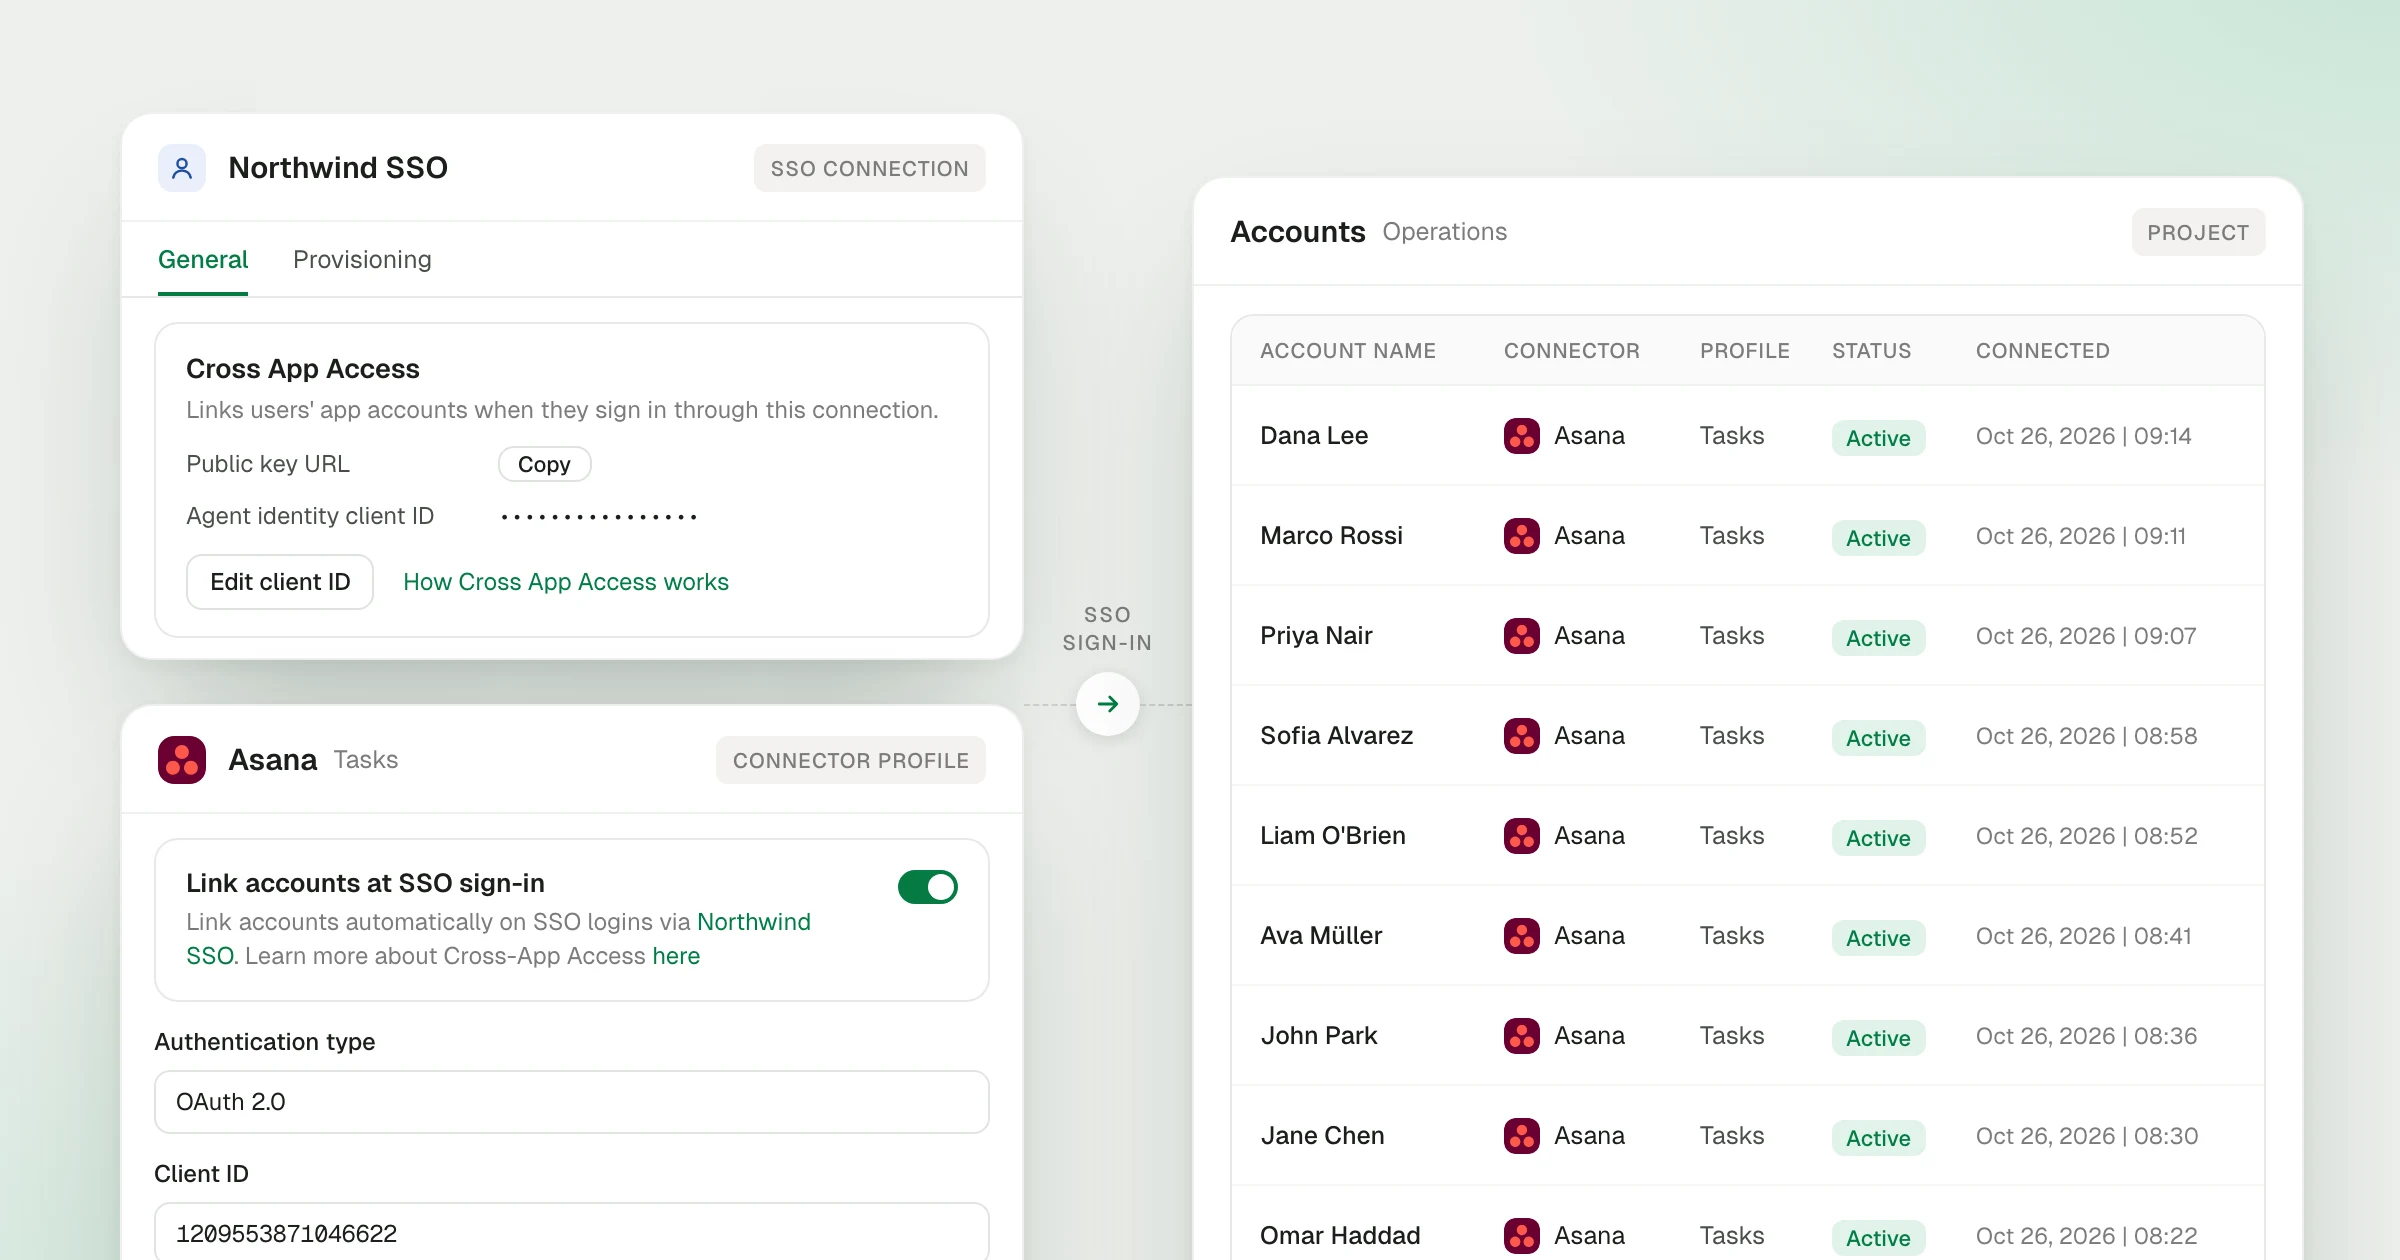Screen dimensions: 2400x1260
Task: Click timestamp Oct 26, 2026 | 09:11
Action: tap(2081, 536)
